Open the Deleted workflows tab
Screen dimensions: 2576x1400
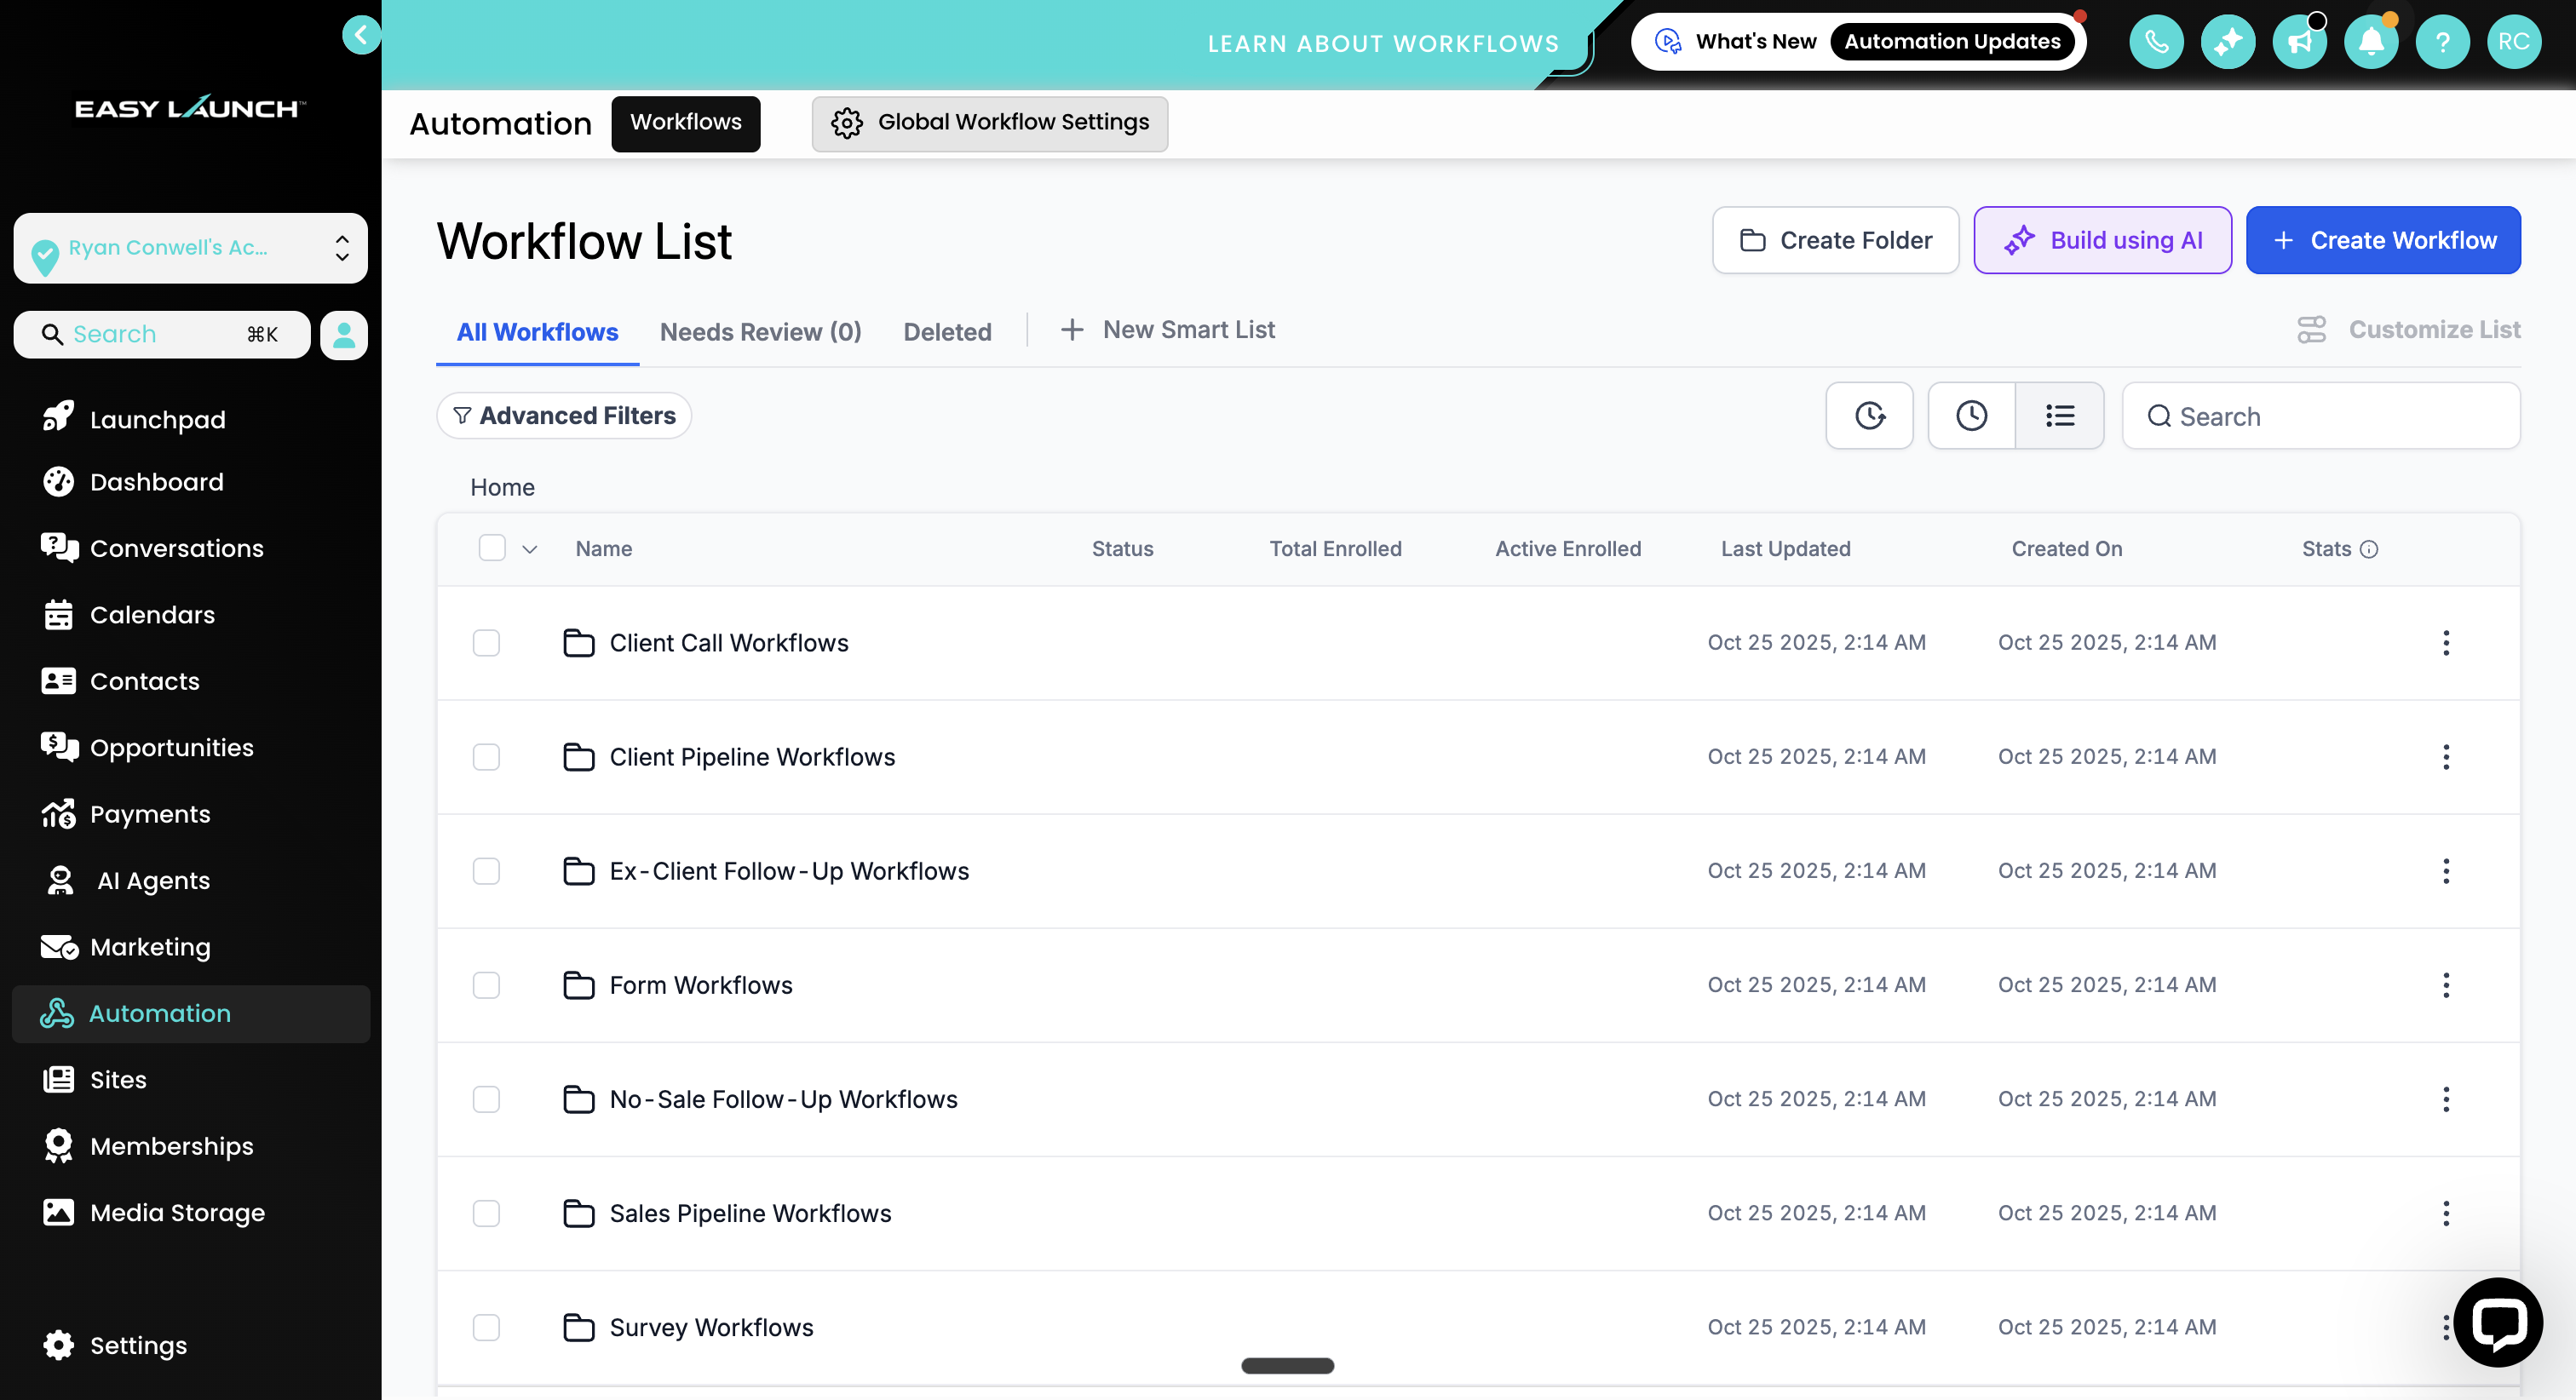coord(946,331)
